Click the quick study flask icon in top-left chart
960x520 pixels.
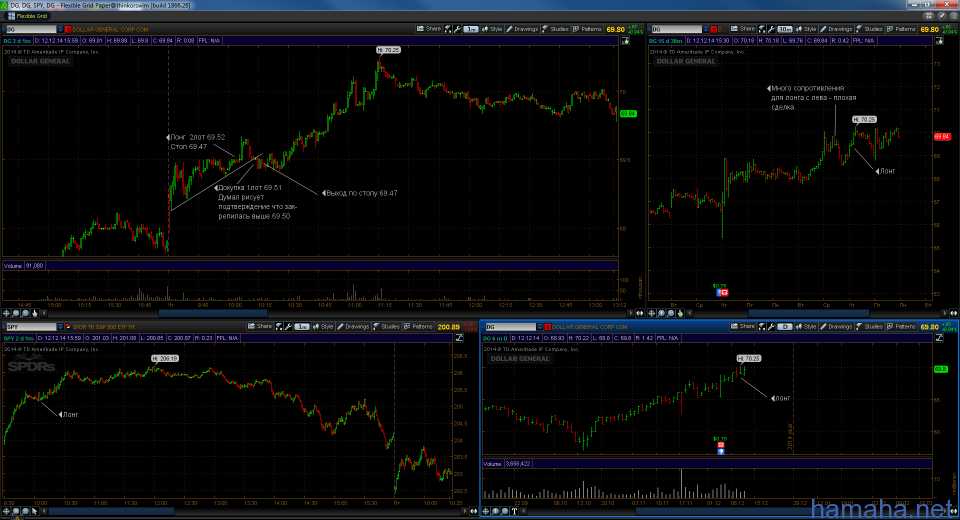[448, 29]
